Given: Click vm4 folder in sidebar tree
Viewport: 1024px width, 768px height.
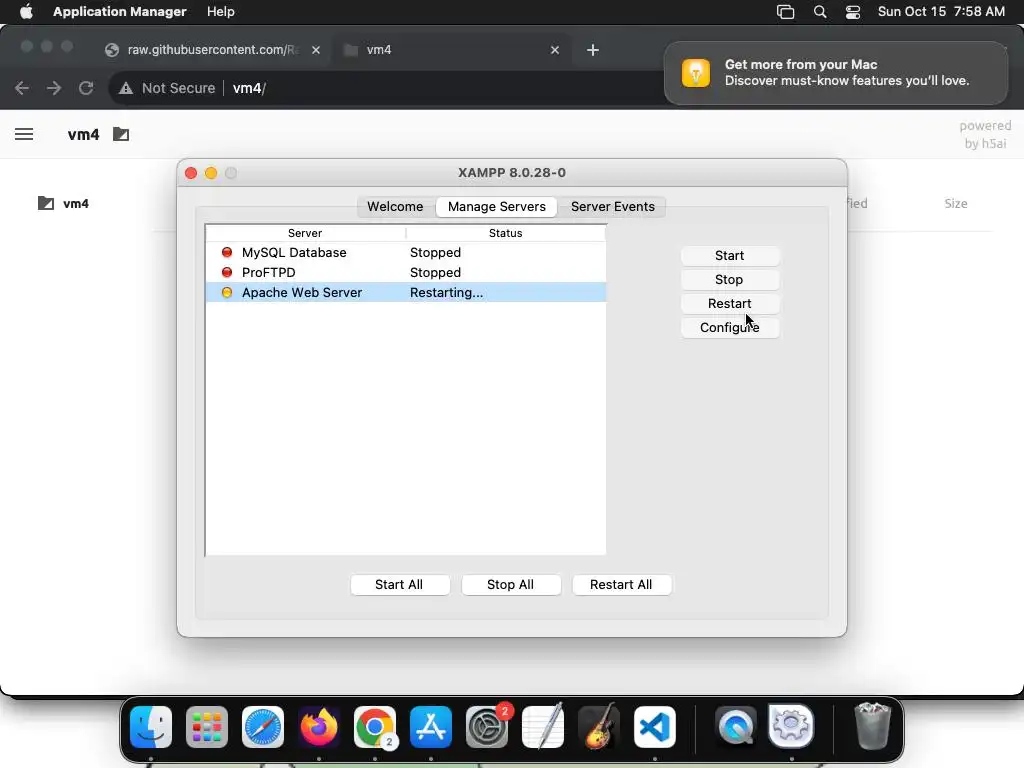Looking at the screenshot, I should point(63,204).
